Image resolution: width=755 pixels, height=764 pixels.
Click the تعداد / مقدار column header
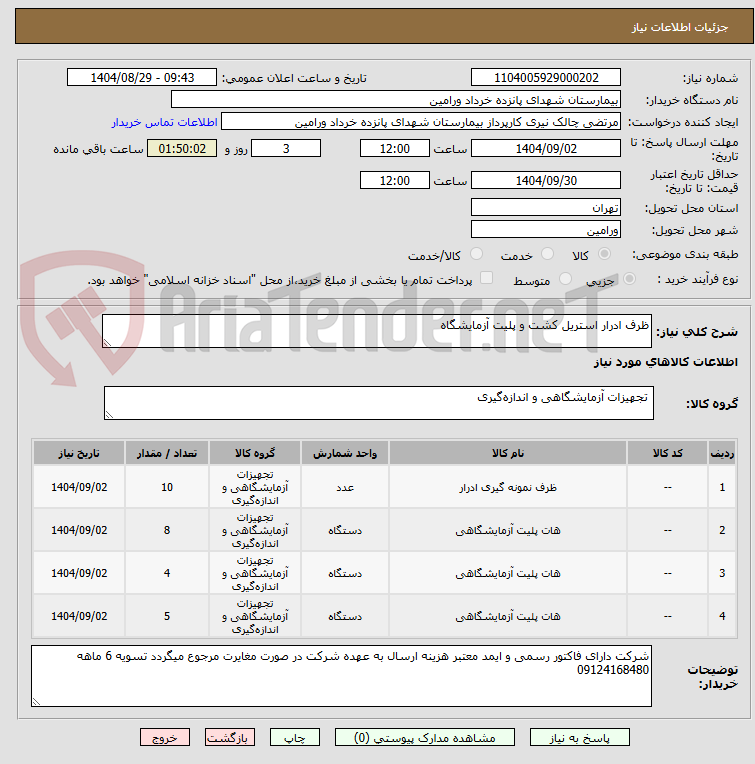tap(167, 453)
